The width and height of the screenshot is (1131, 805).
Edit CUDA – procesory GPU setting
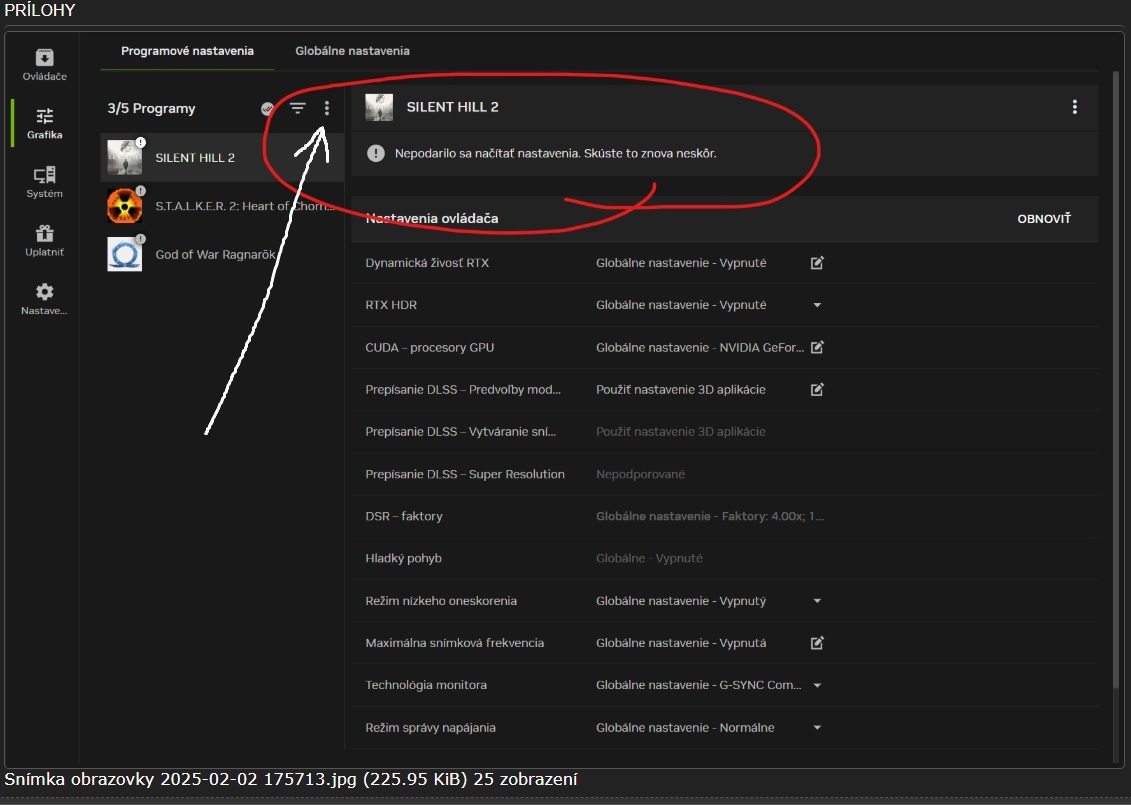pyautogui.click(x=817, y=347)
